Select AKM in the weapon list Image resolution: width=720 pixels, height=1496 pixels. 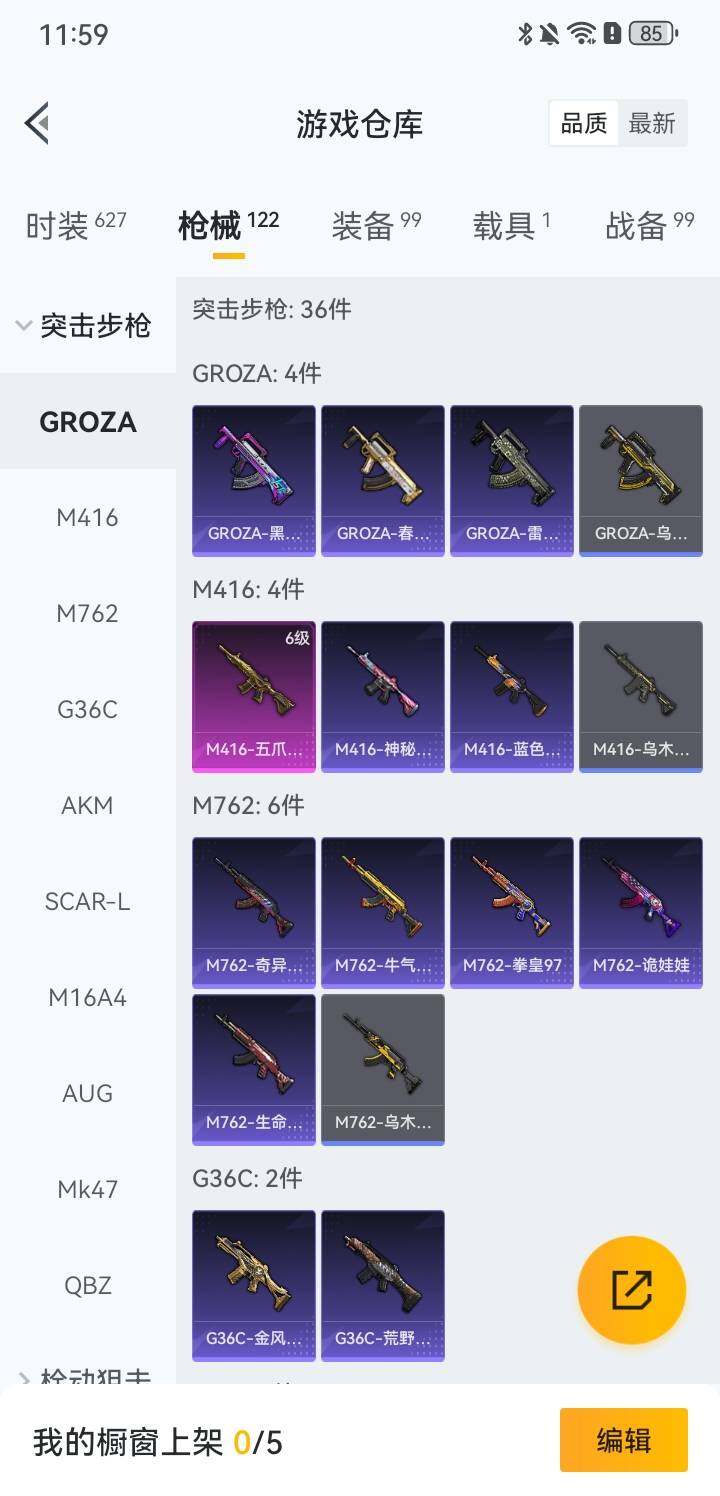[x=88, y=805]
